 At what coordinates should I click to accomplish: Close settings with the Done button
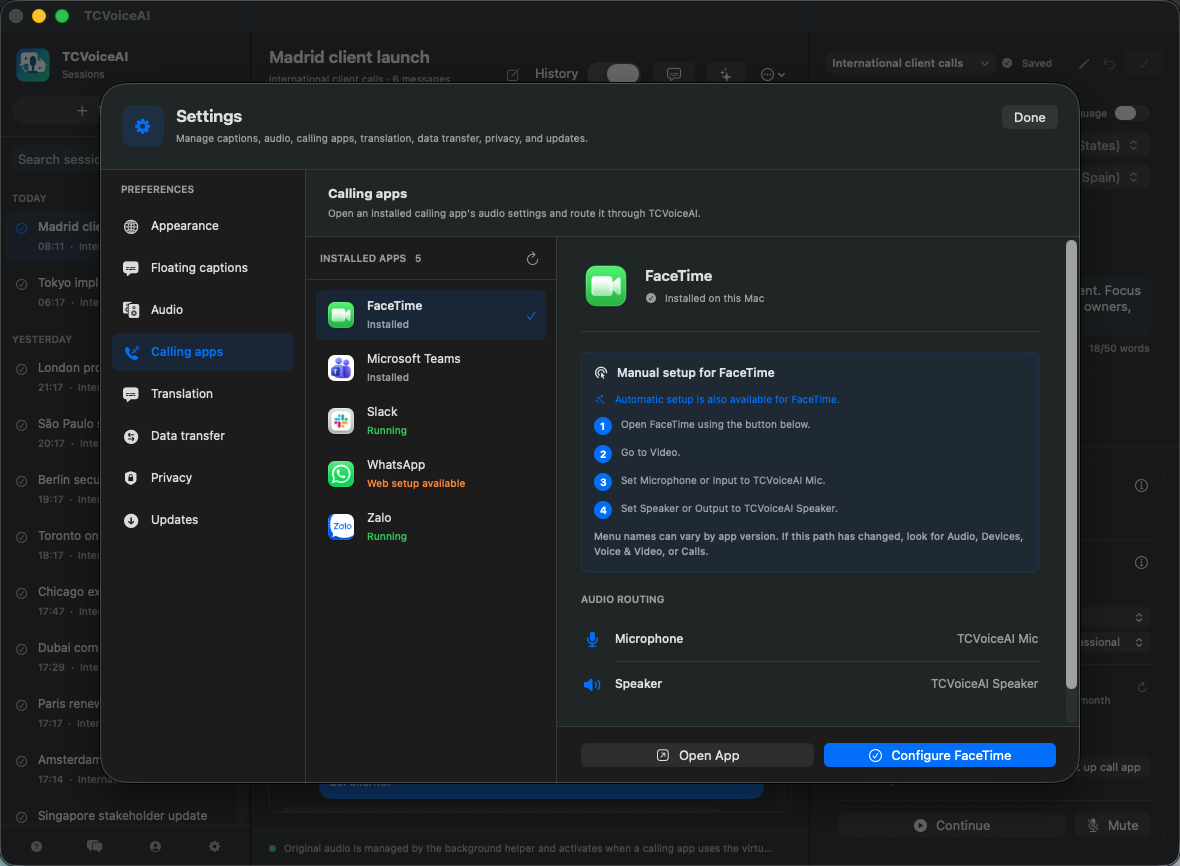coord(1029,117)
